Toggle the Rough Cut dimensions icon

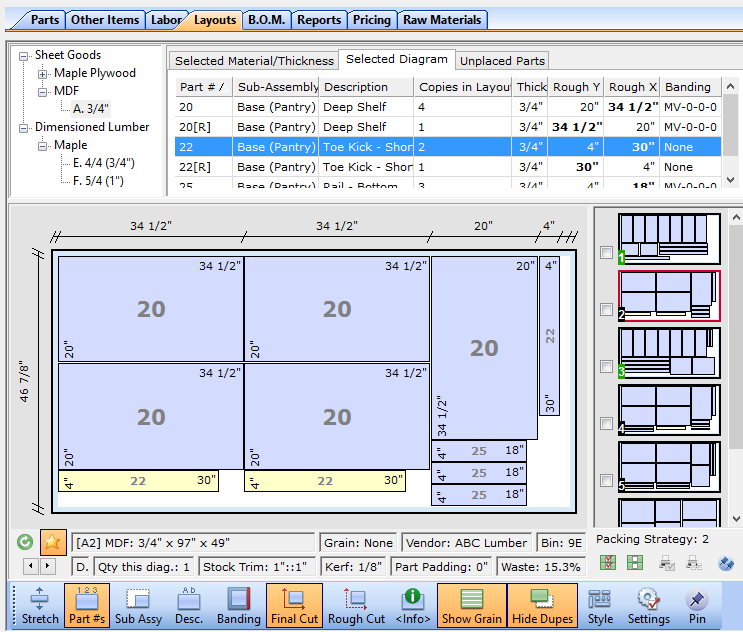tap(356, 605)
